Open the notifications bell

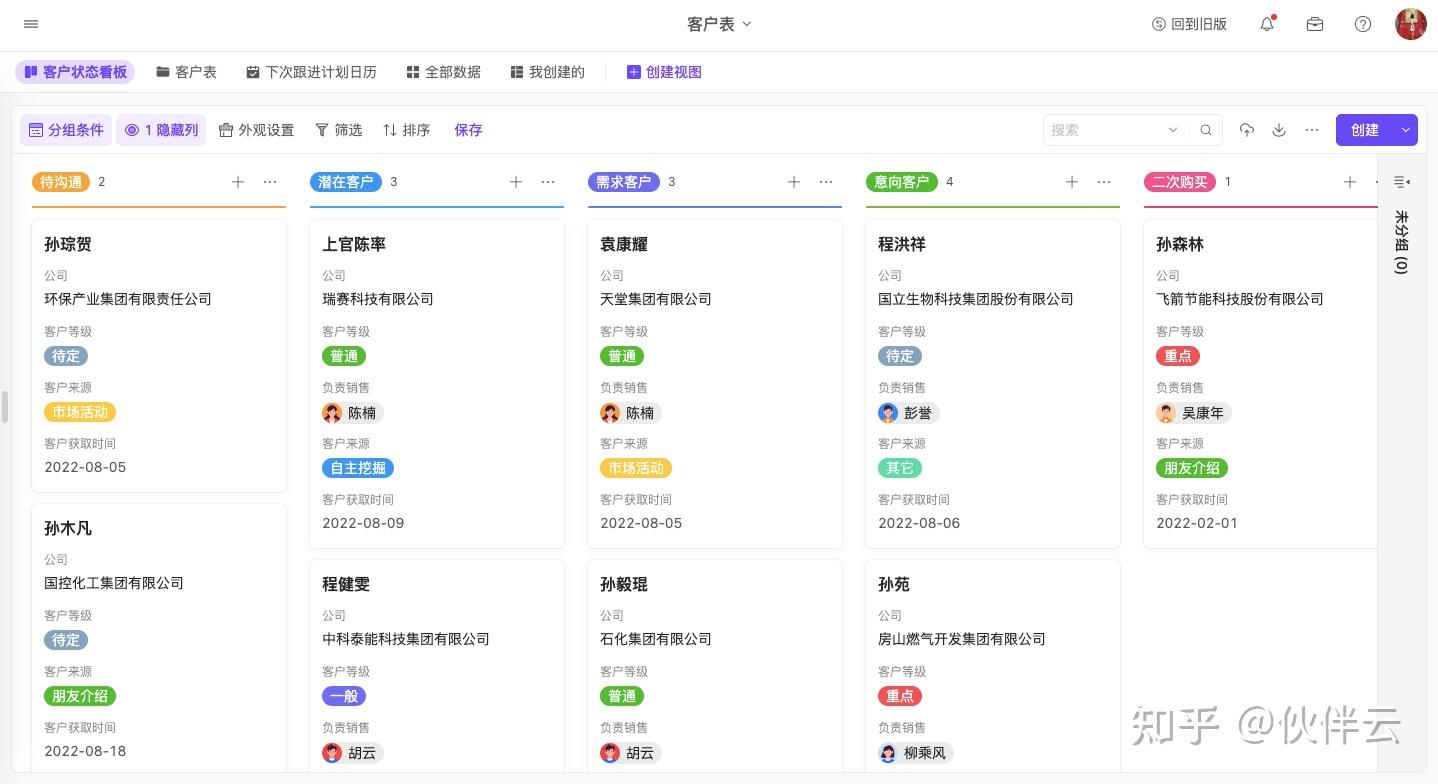[x=1267, y=24]
